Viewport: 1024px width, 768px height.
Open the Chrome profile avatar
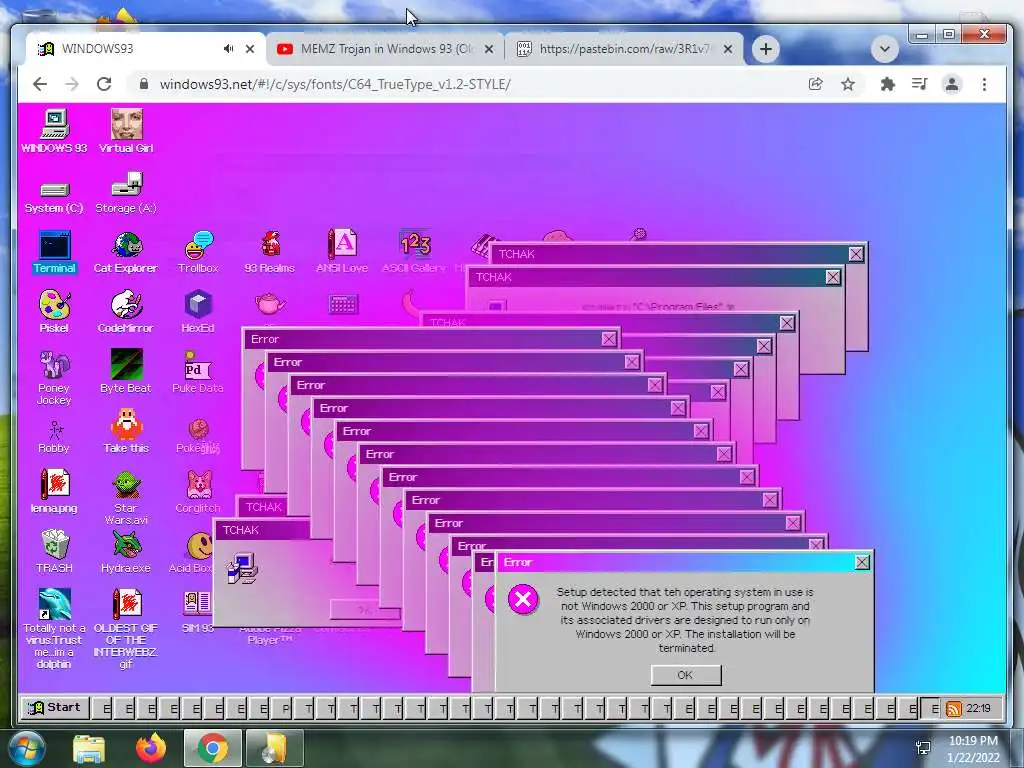click(952, 84)
